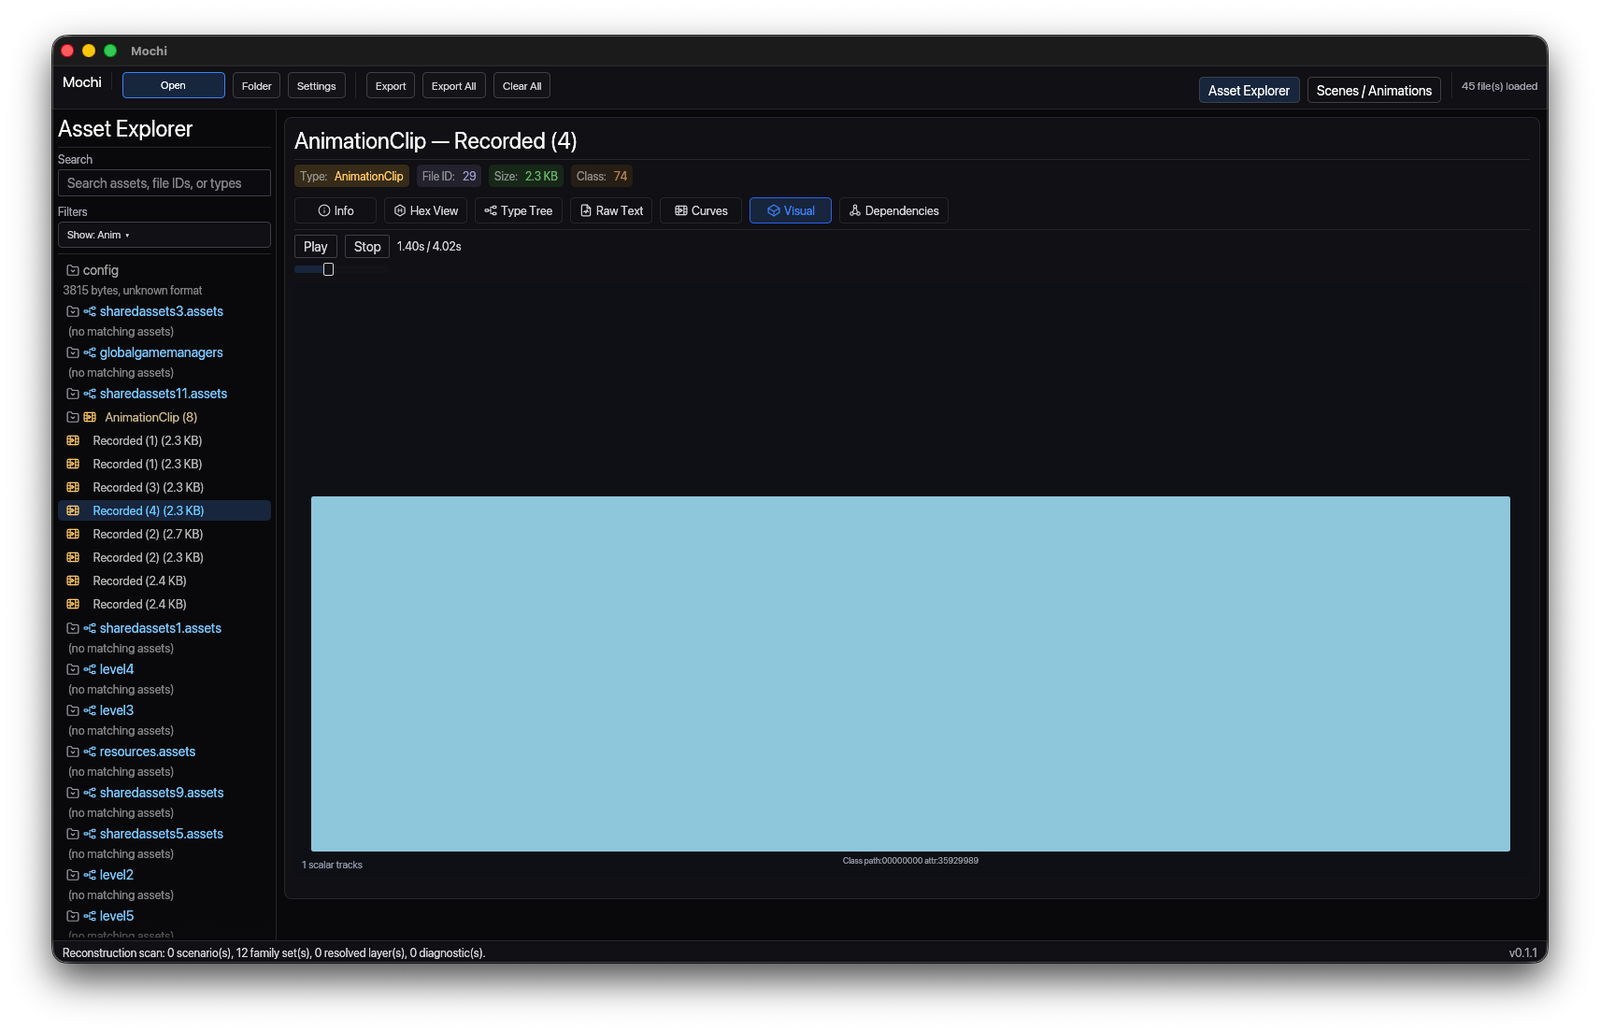Click the film icon beside Recorded (2) (2.3 KB)
This screenshot has width=1600, height=1032.
click(x=73, y=557)
